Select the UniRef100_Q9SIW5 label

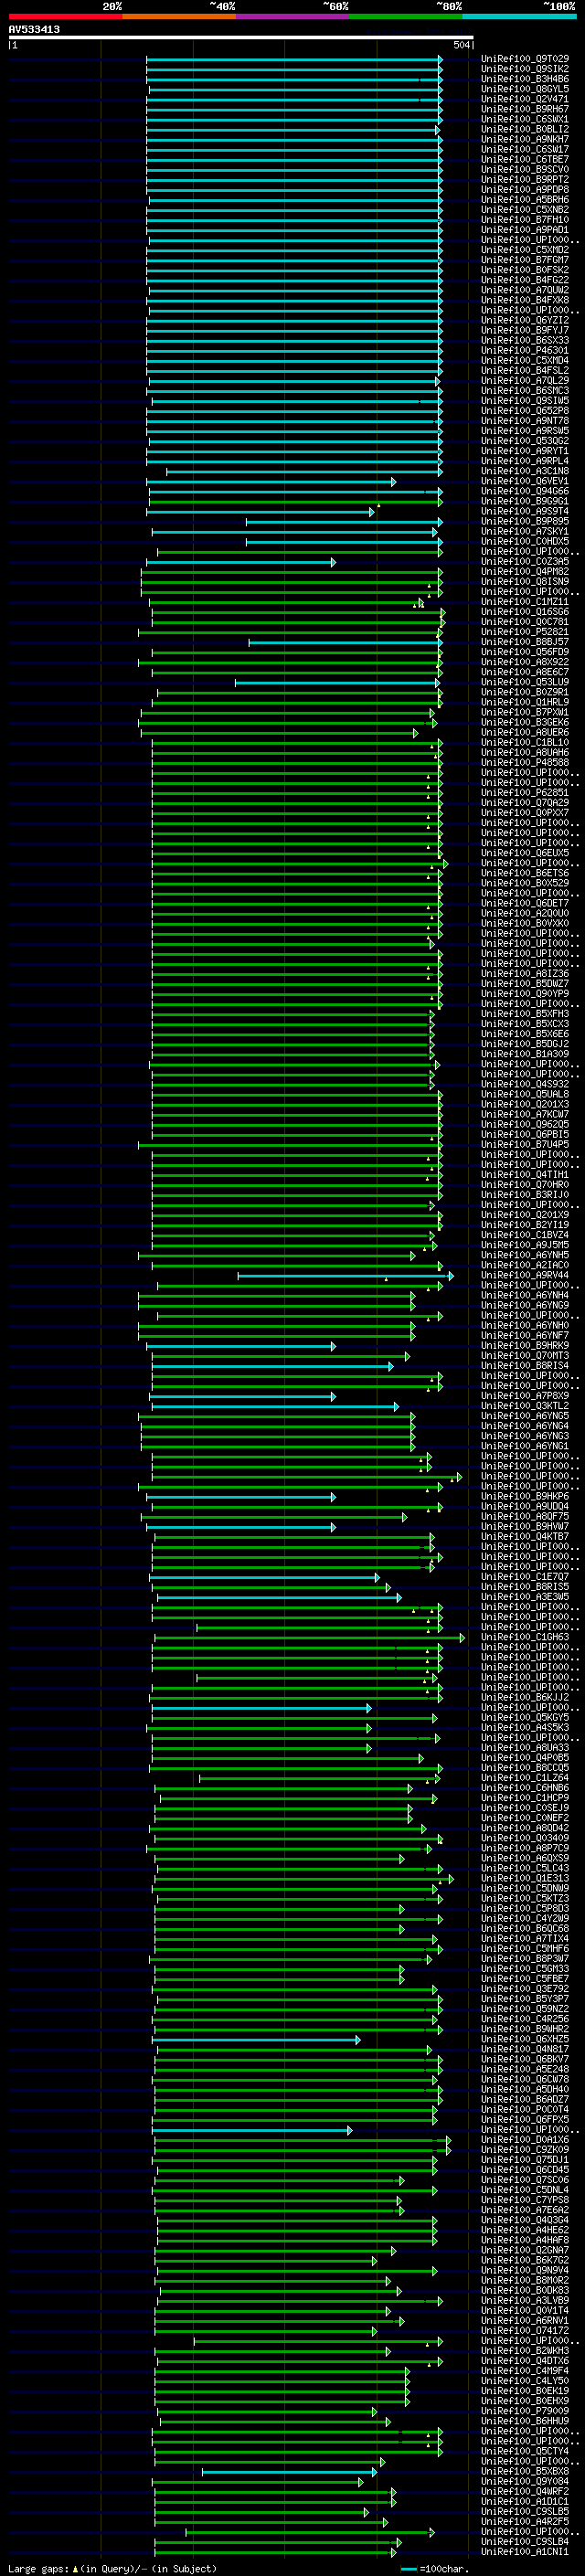[525, 400]
